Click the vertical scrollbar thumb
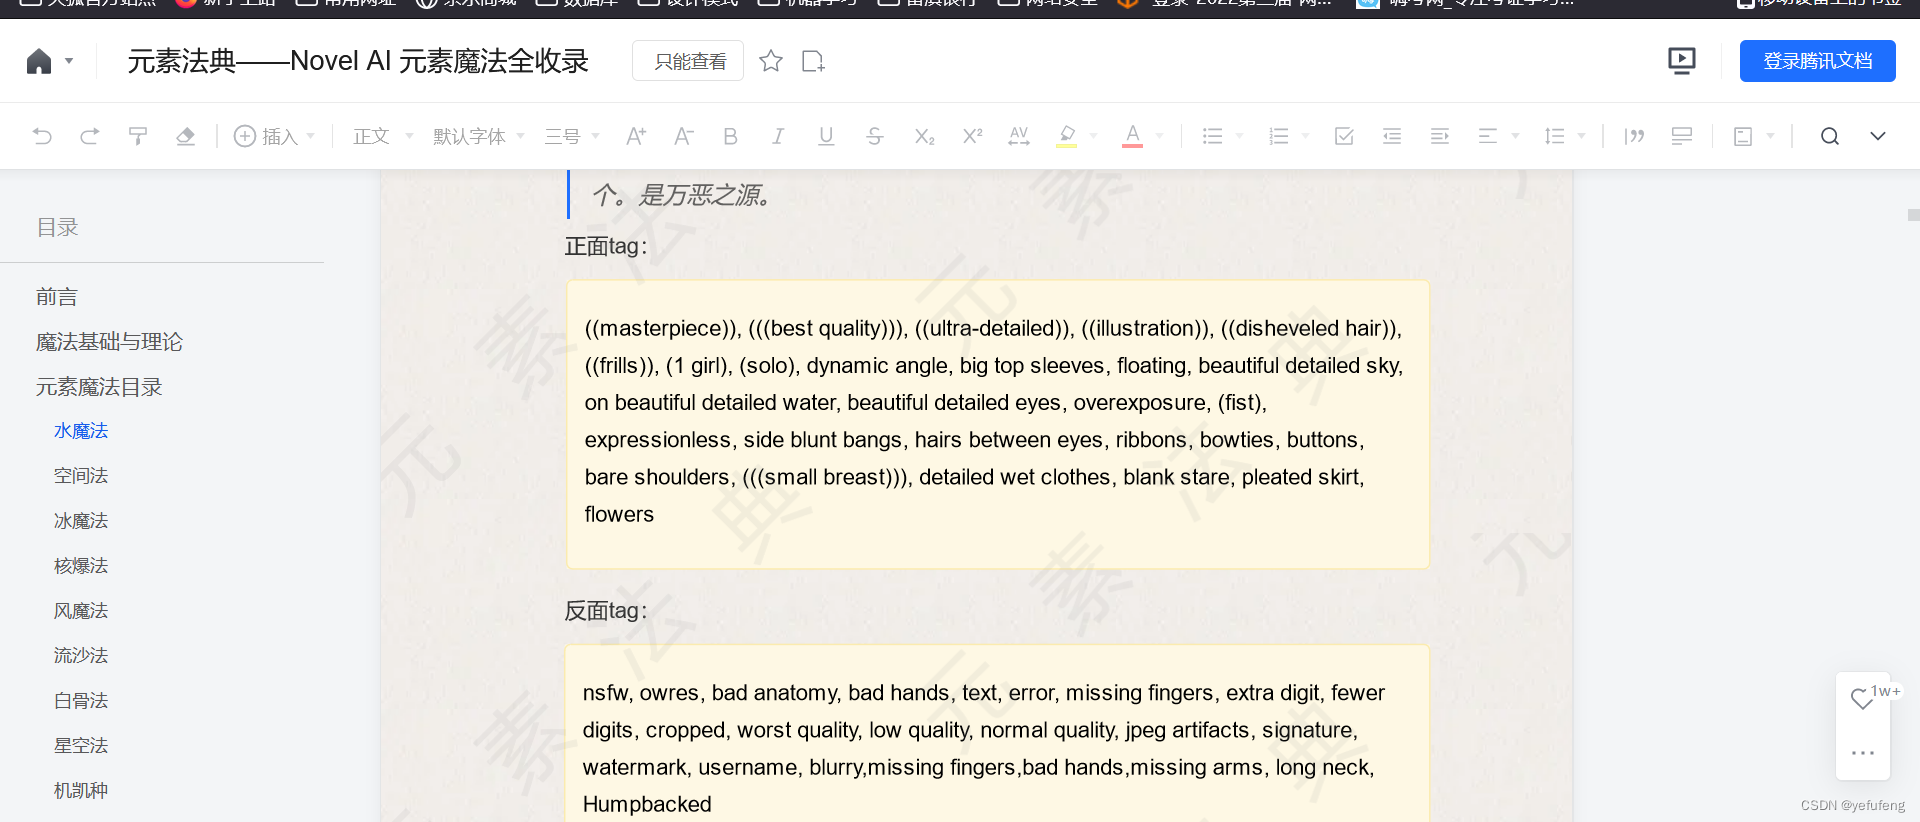The image size is (1920, 822). coord(1913,215)
